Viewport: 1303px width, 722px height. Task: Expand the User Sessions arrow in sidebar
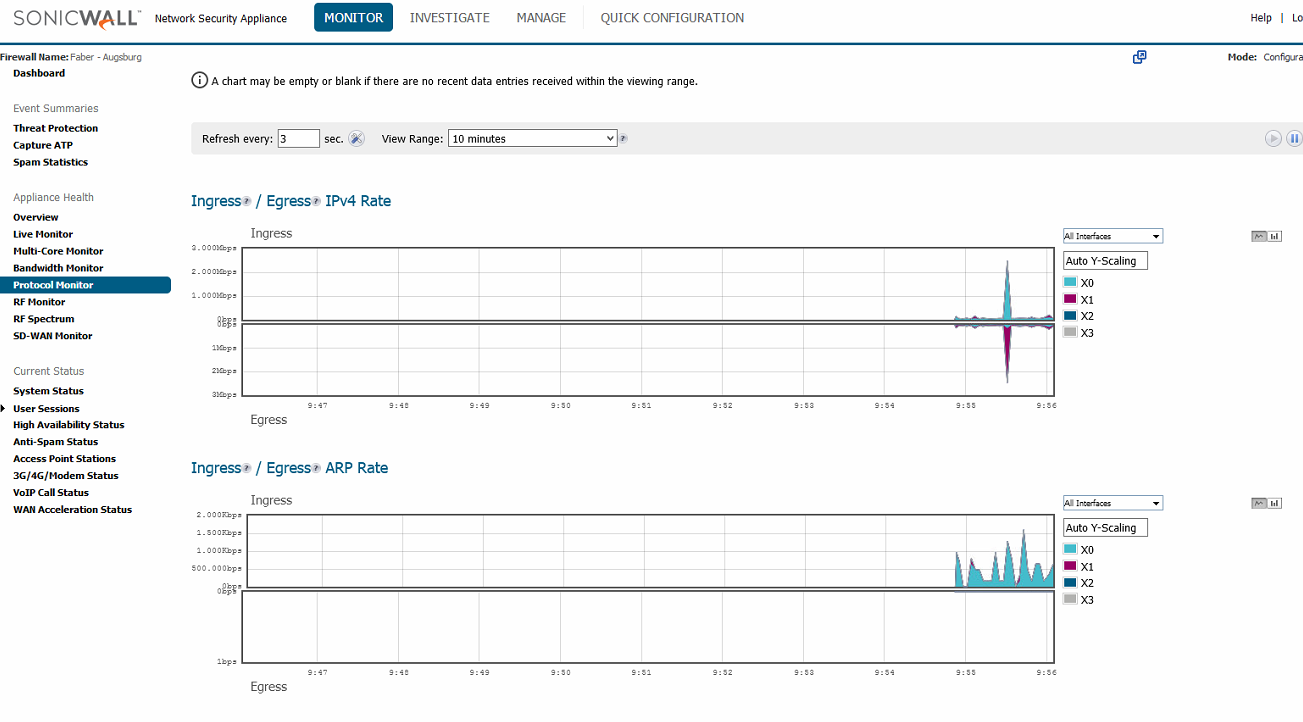click(3, 409)
